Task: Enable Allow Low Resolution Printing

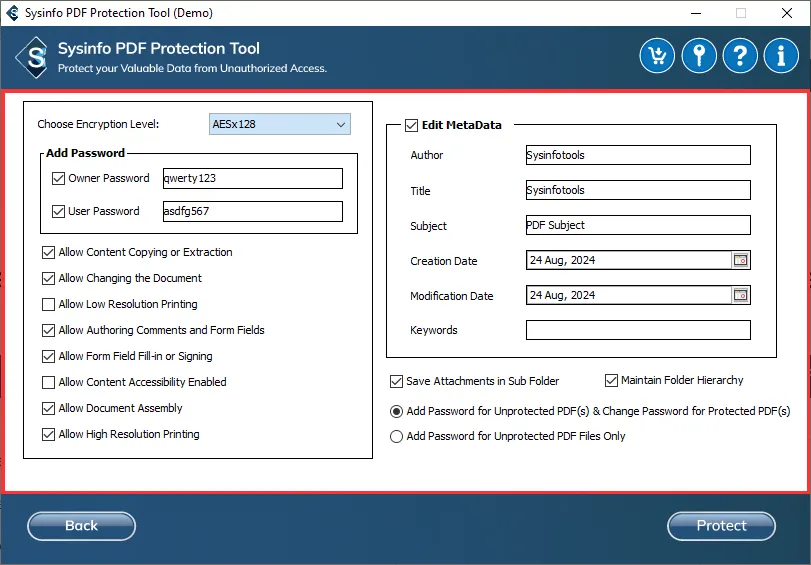Action: point(49,304)
